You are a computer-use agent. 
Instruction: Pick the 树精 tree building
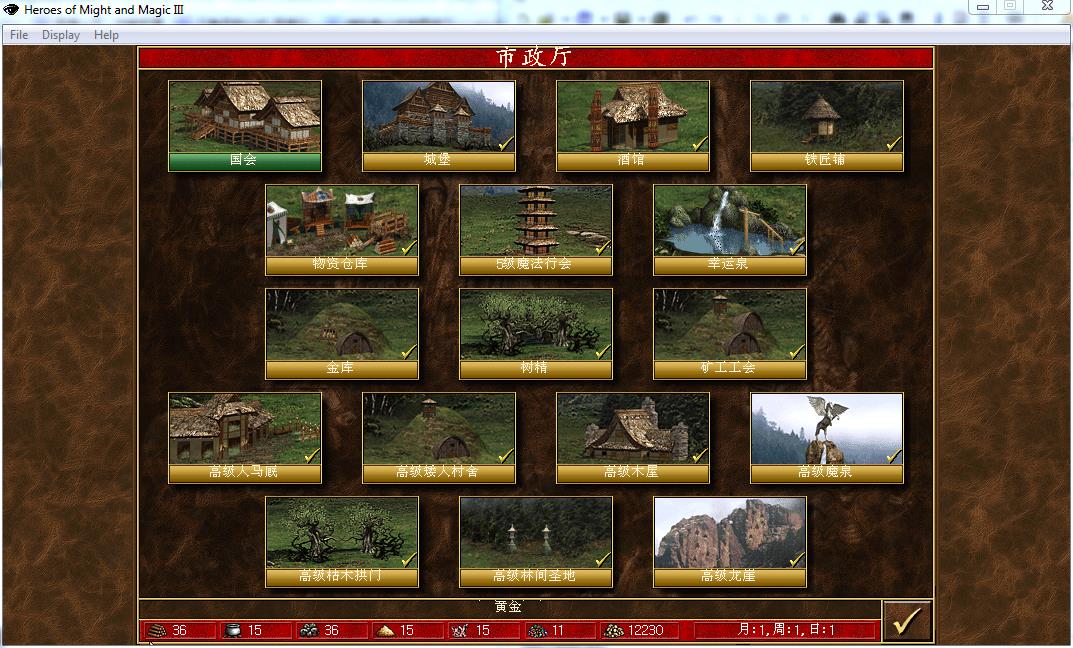[x=535, y=325]
